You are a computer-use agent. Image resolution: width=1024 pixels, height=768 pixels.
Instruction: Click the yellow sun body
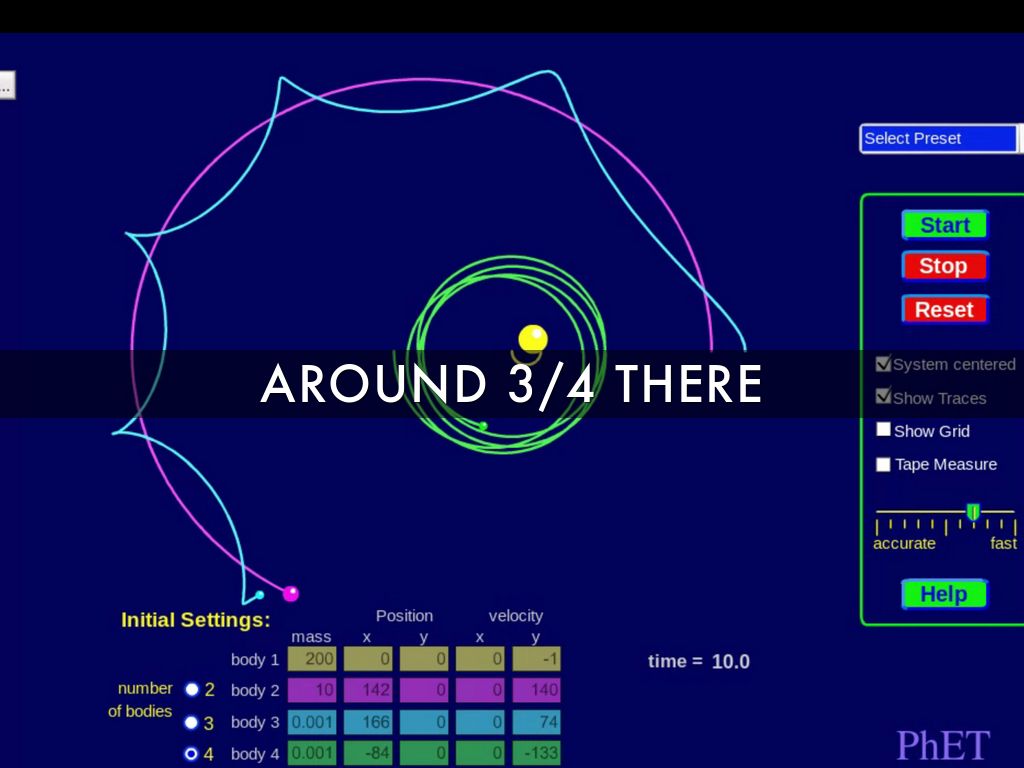533,338
